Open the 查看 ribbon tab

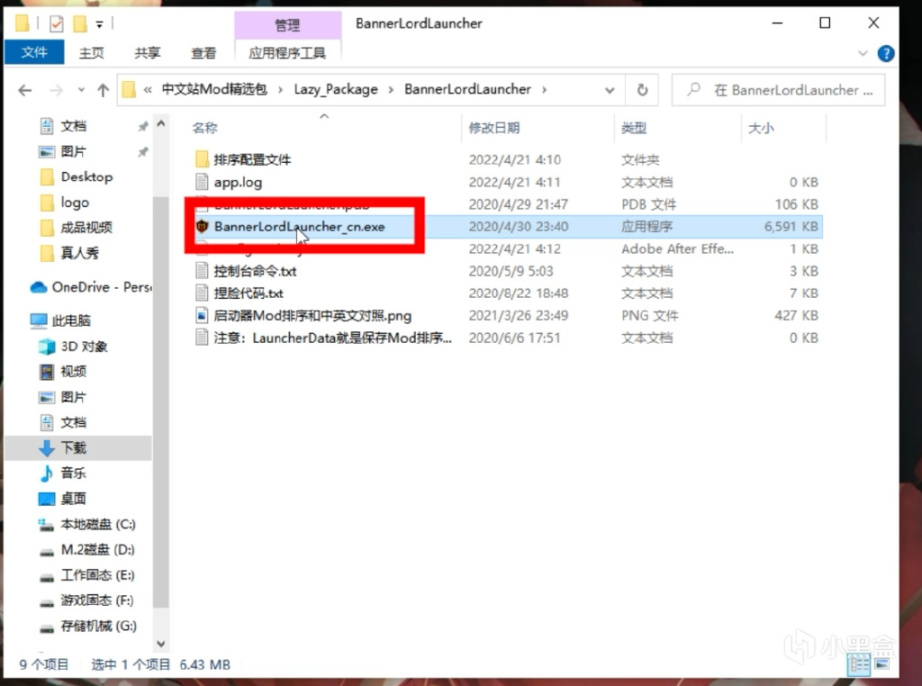click(x=203, y=53)
